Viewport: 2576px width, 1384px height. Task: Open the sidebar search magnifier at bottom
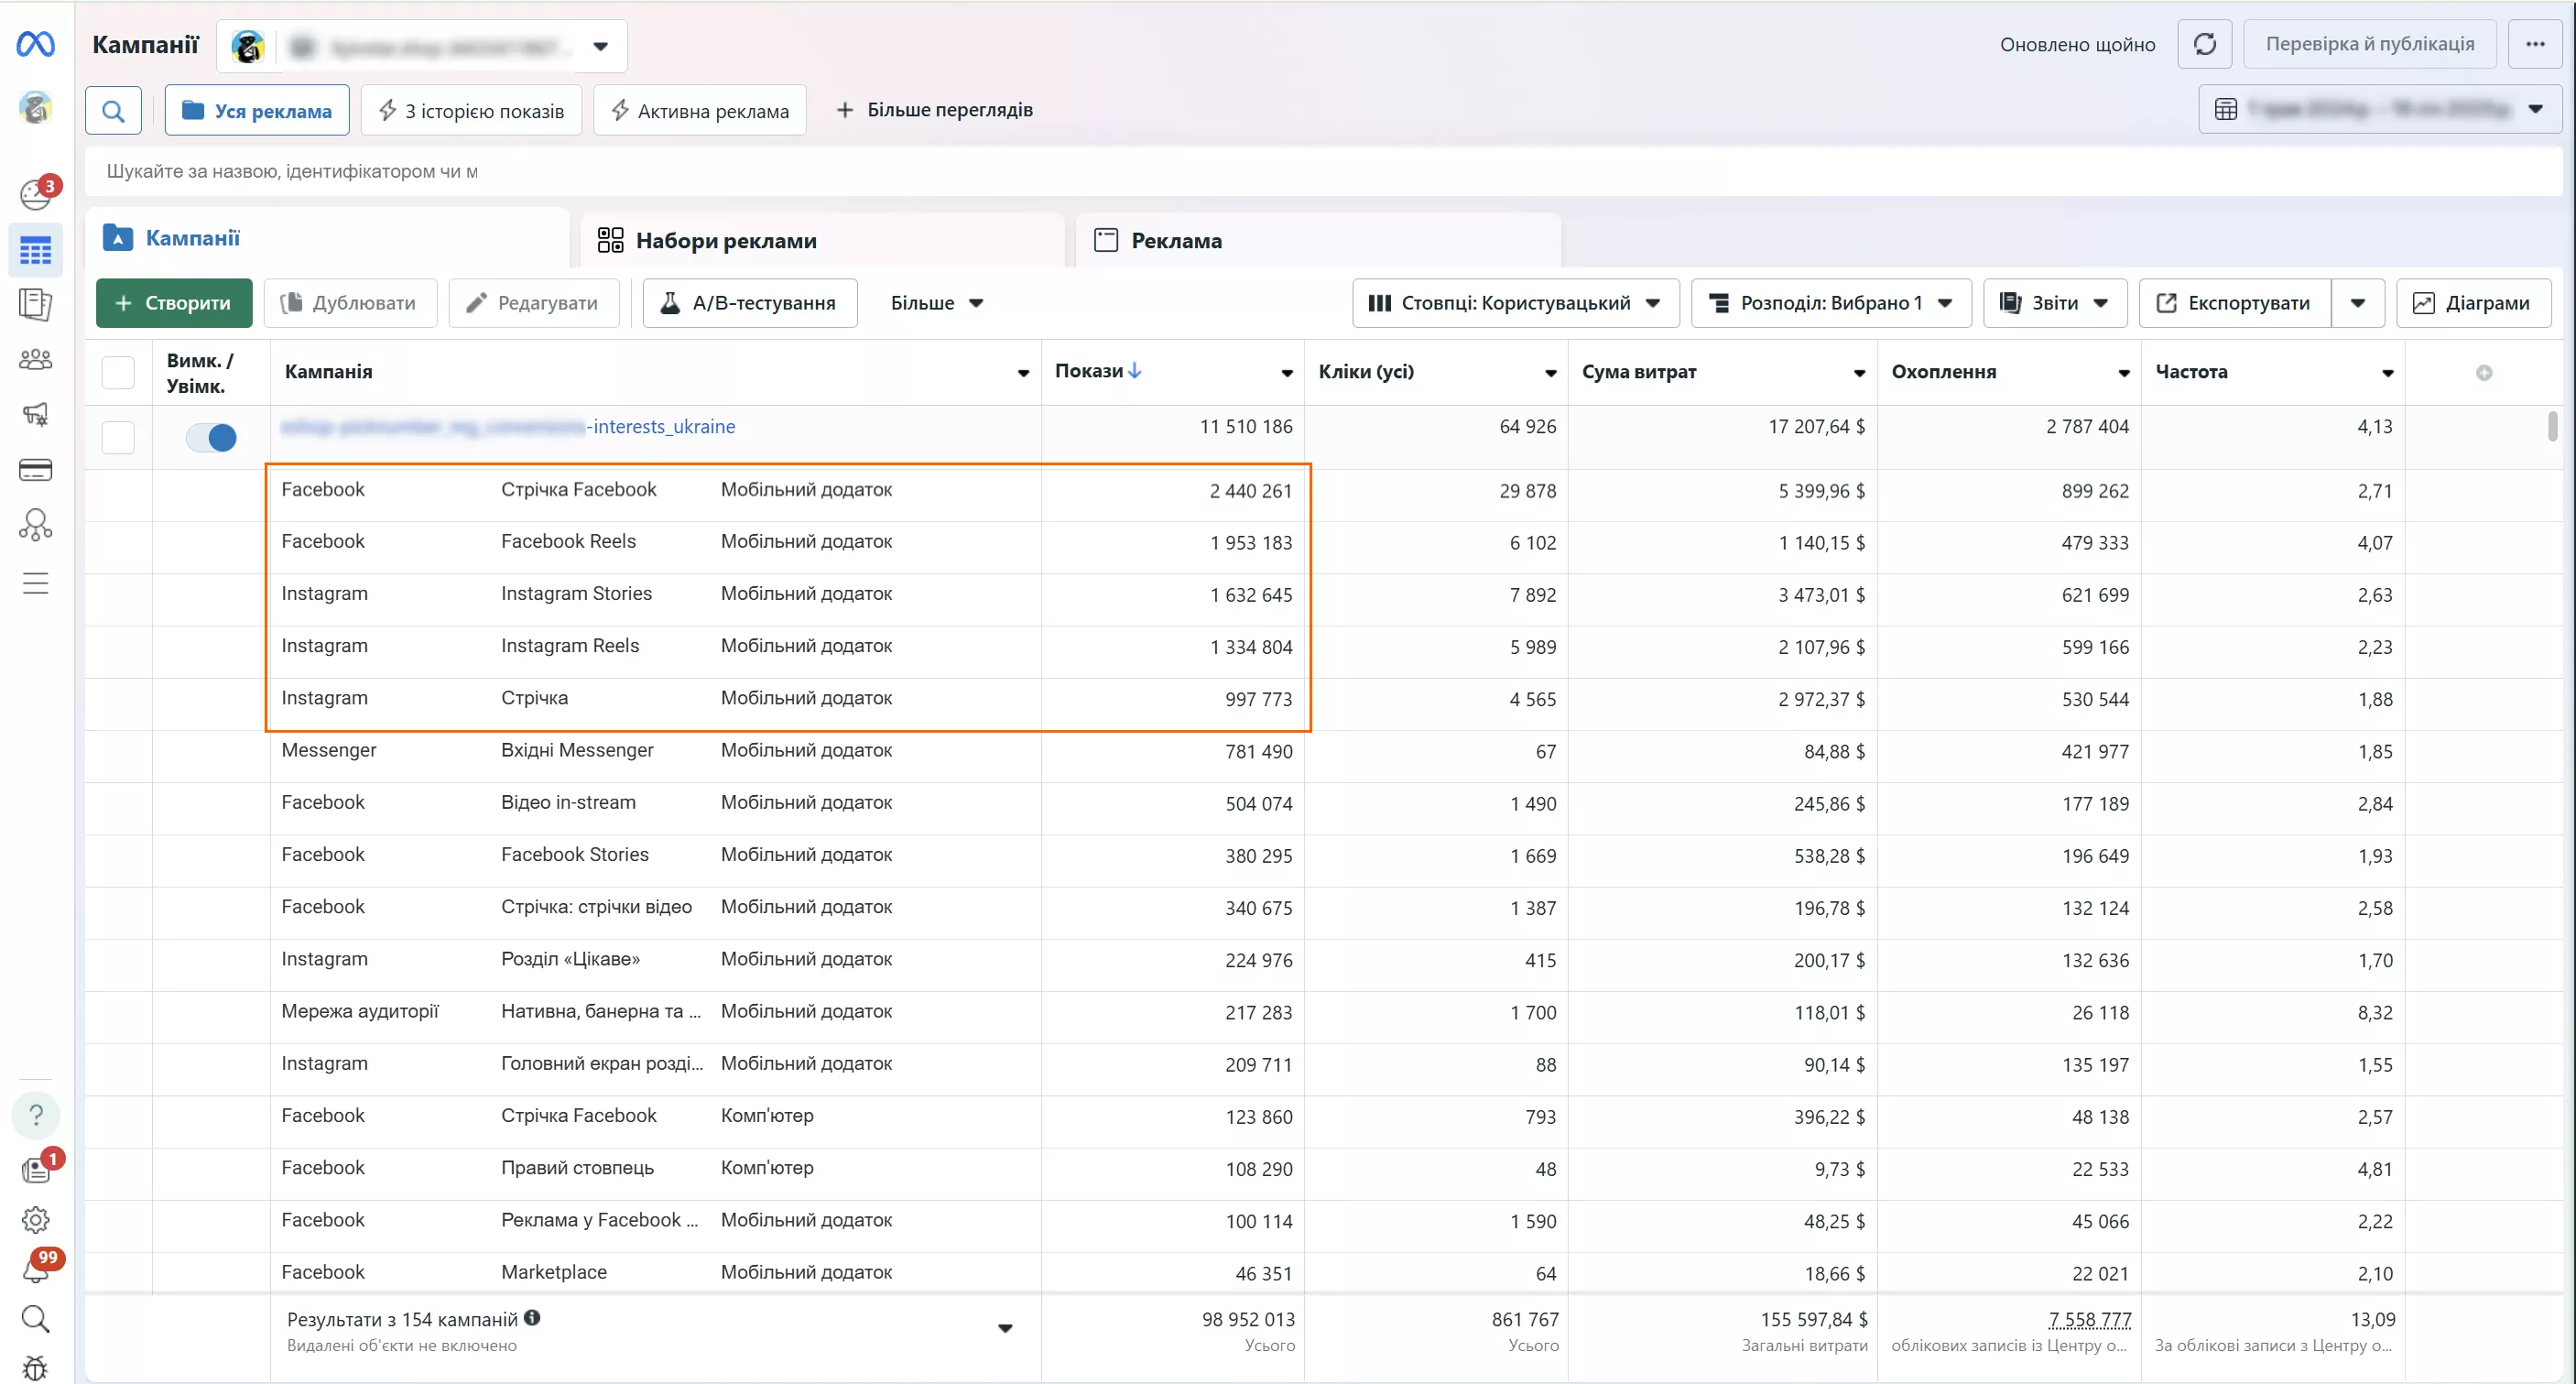pos(36,1319)
